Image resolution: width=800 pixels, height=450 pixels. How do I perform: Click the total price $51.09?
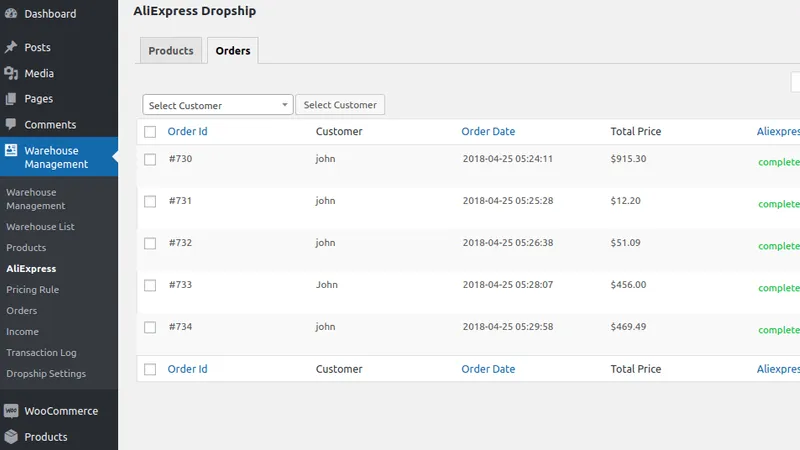(626, 242)
